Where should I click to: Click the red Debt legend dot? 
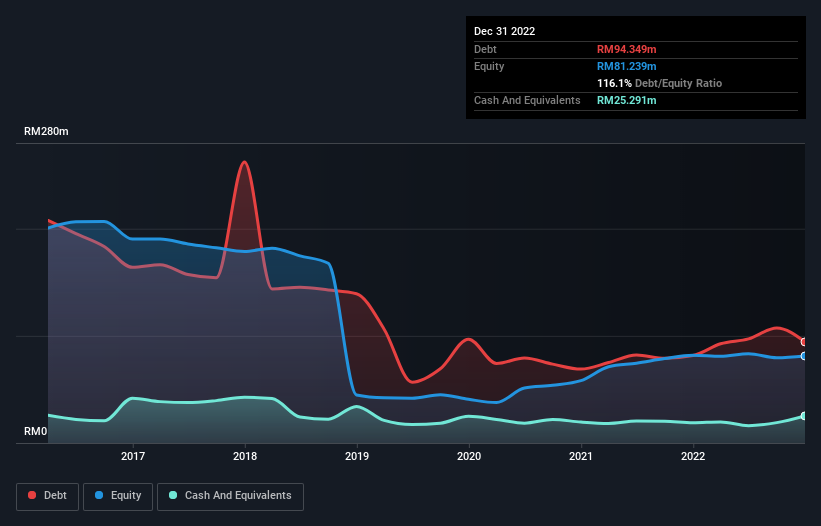pyautogui.click(x=32, y=495)
